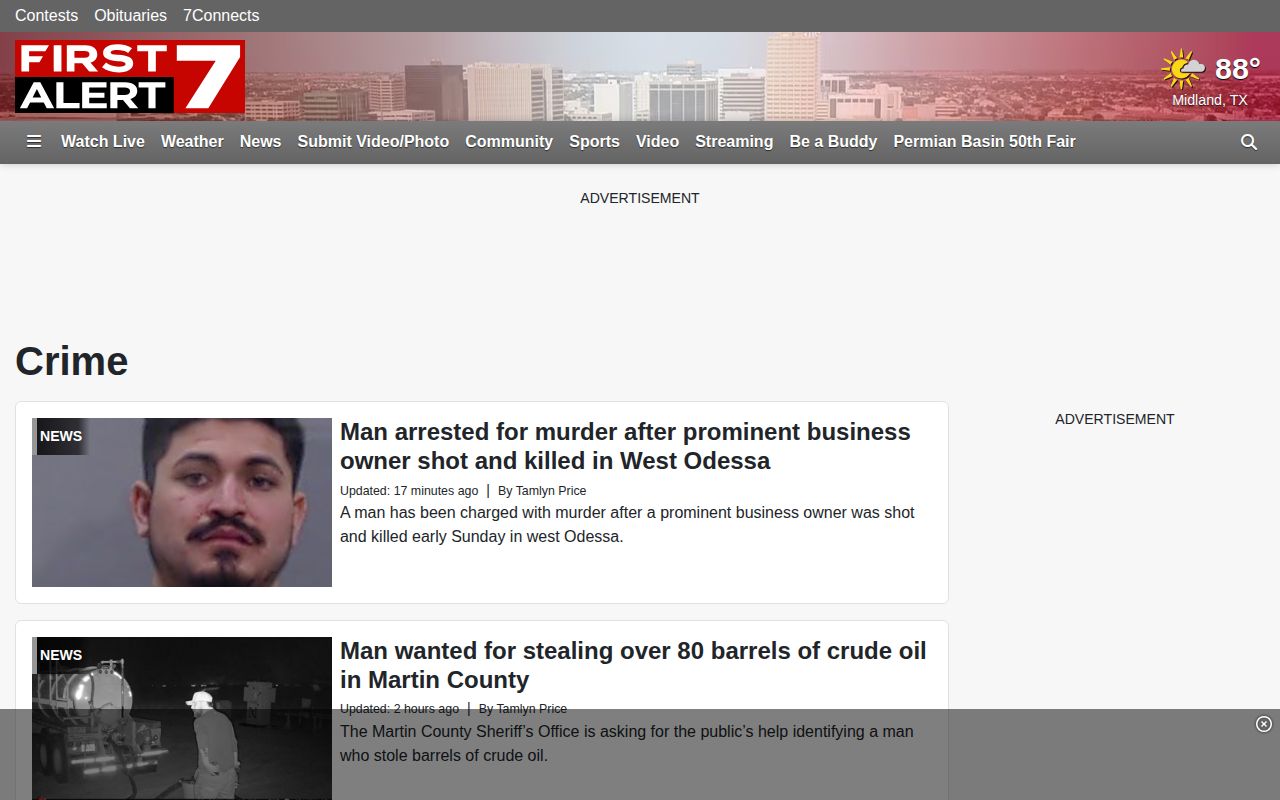Screen dimensions: 1280x800
Task: Go to the News section
Action: [260, 142]
